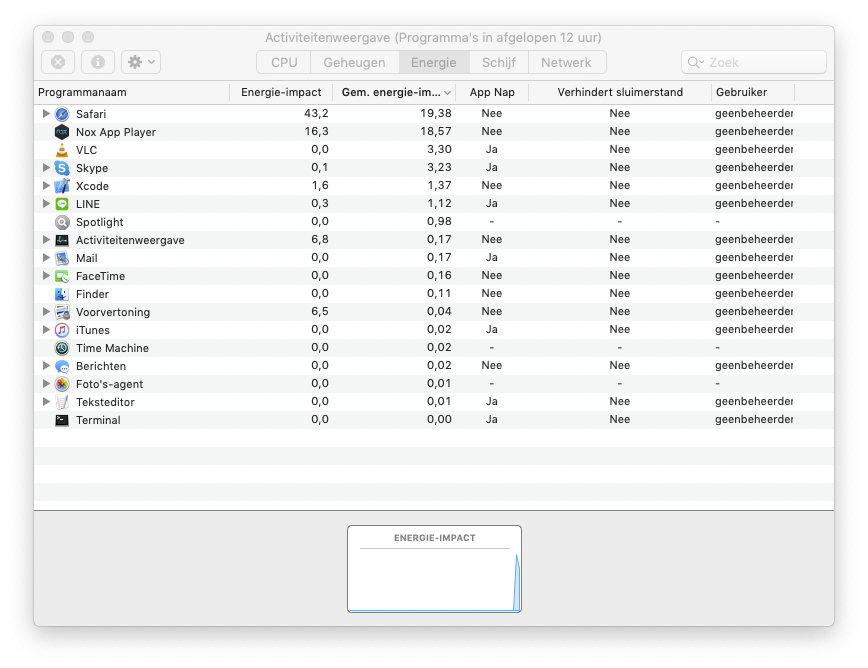Click the Skype app icon
Viewport: 868px width, 668px height.
(62, 168)
